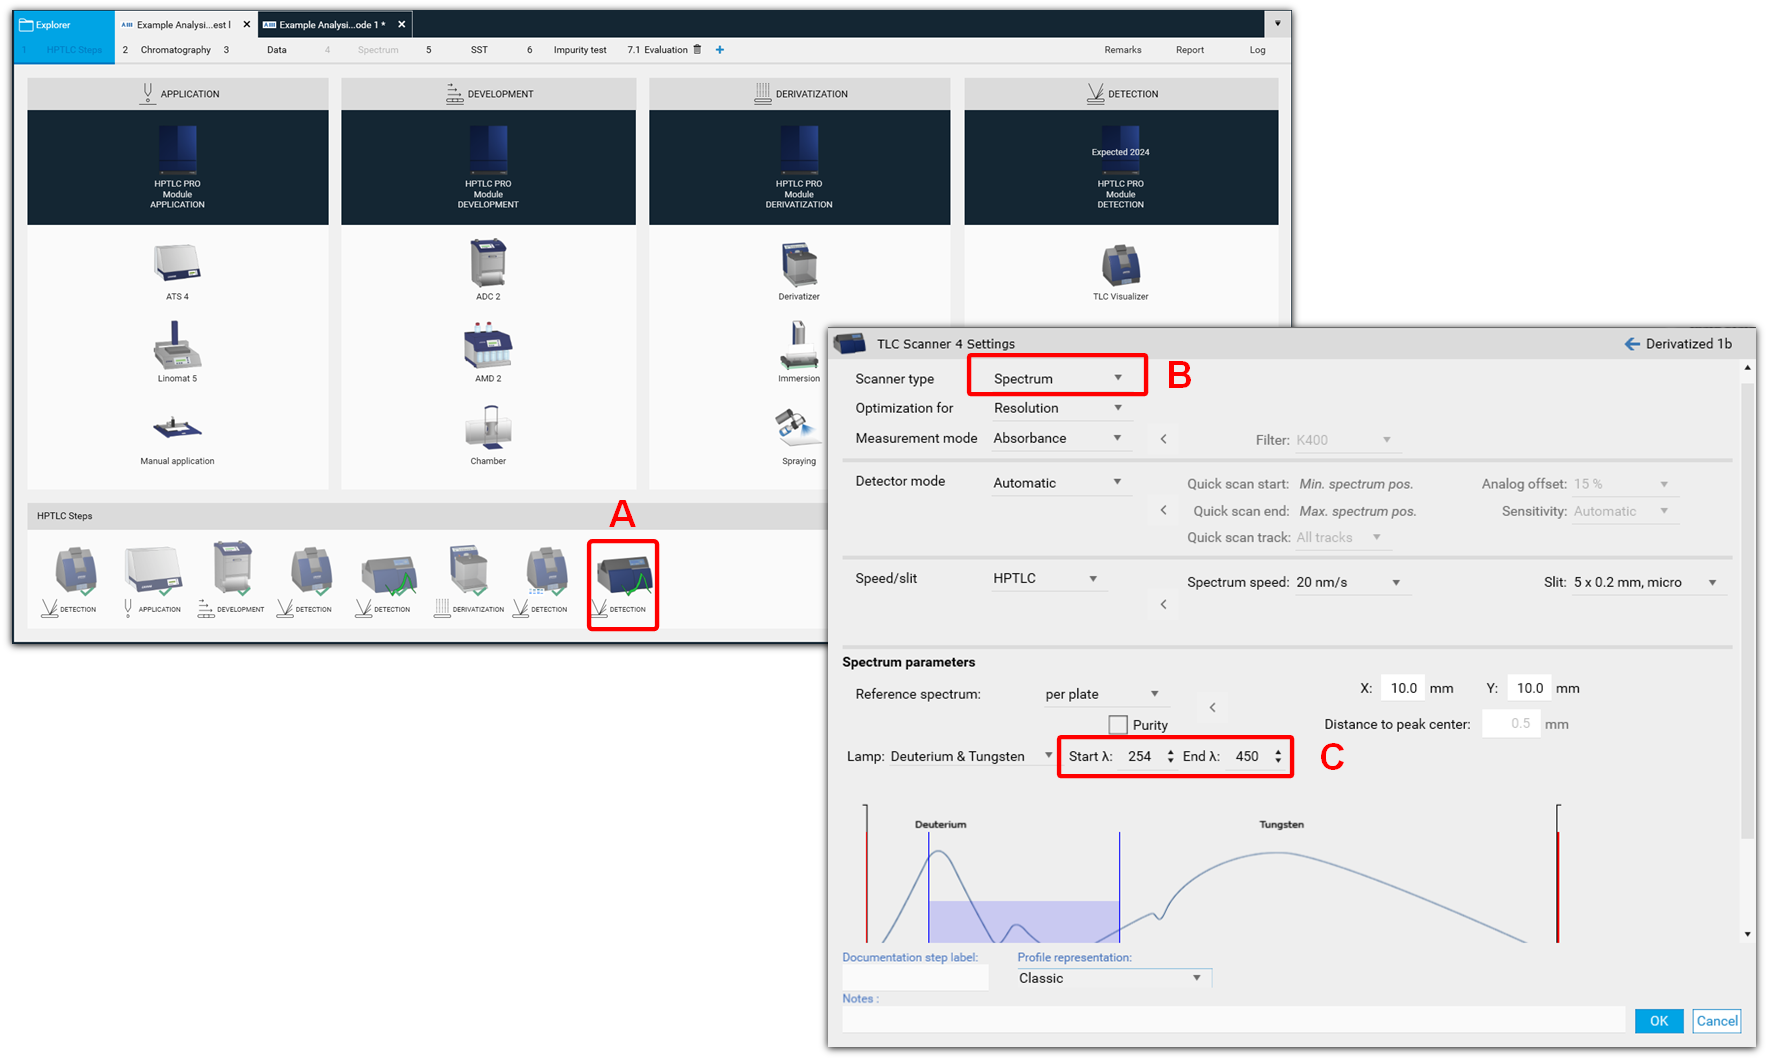Viewport: 1768px width, 1060px height.
Task: Select the Manual application icon
Action: (177, 428)
